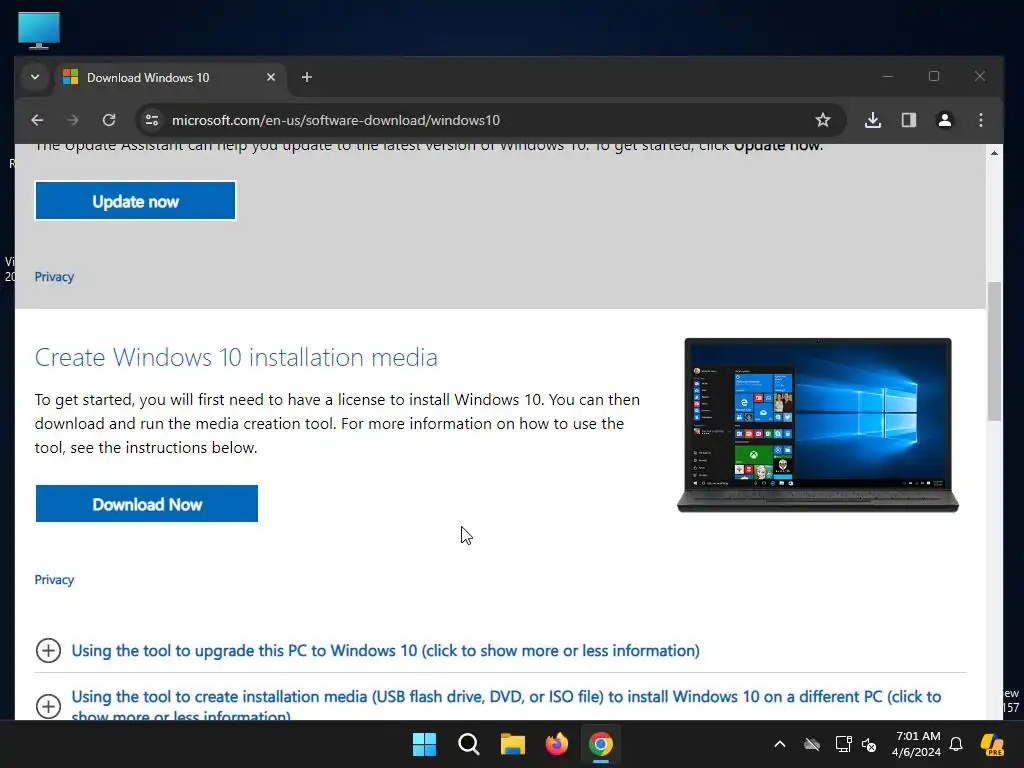Open the Windows Start menu
The image size is (1024, 768).
(424, 744)
